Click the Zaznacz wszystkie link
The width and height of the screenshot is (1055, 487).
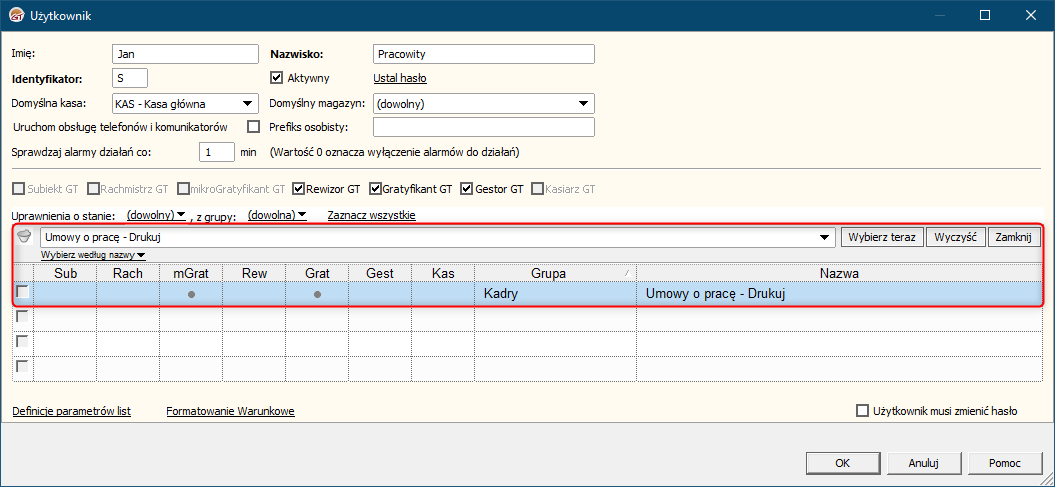[371, 215]
